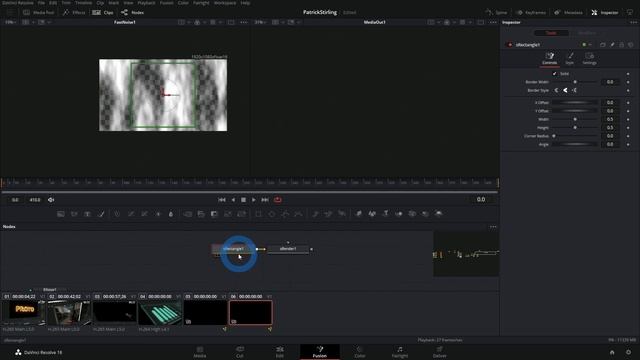Open the Effects library panel
640x360 pixels.
74,13
